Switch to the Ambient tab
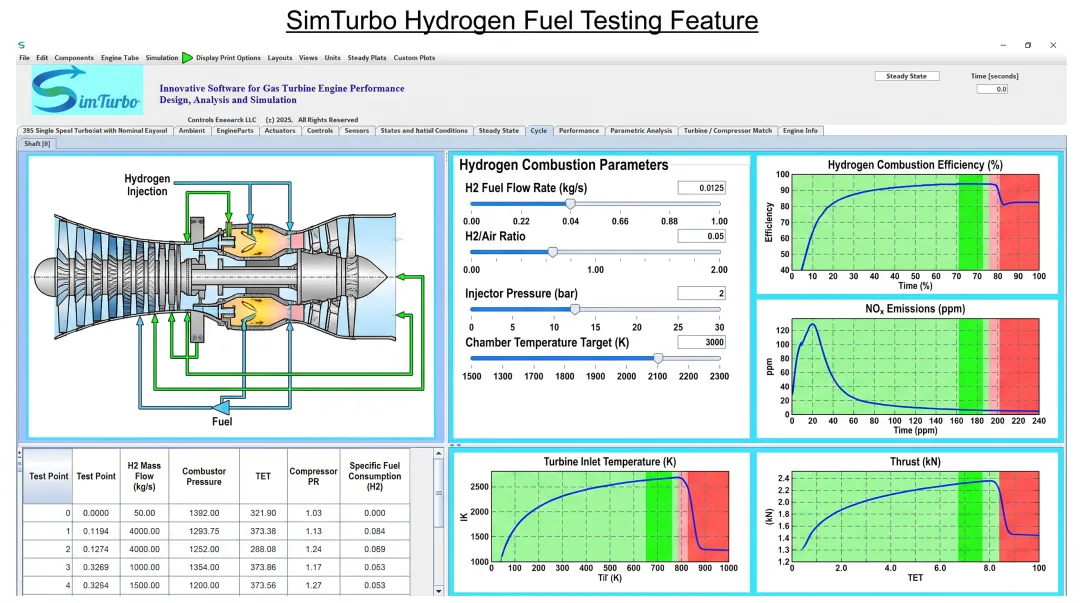1080x603 pixels. pos(191,131)
